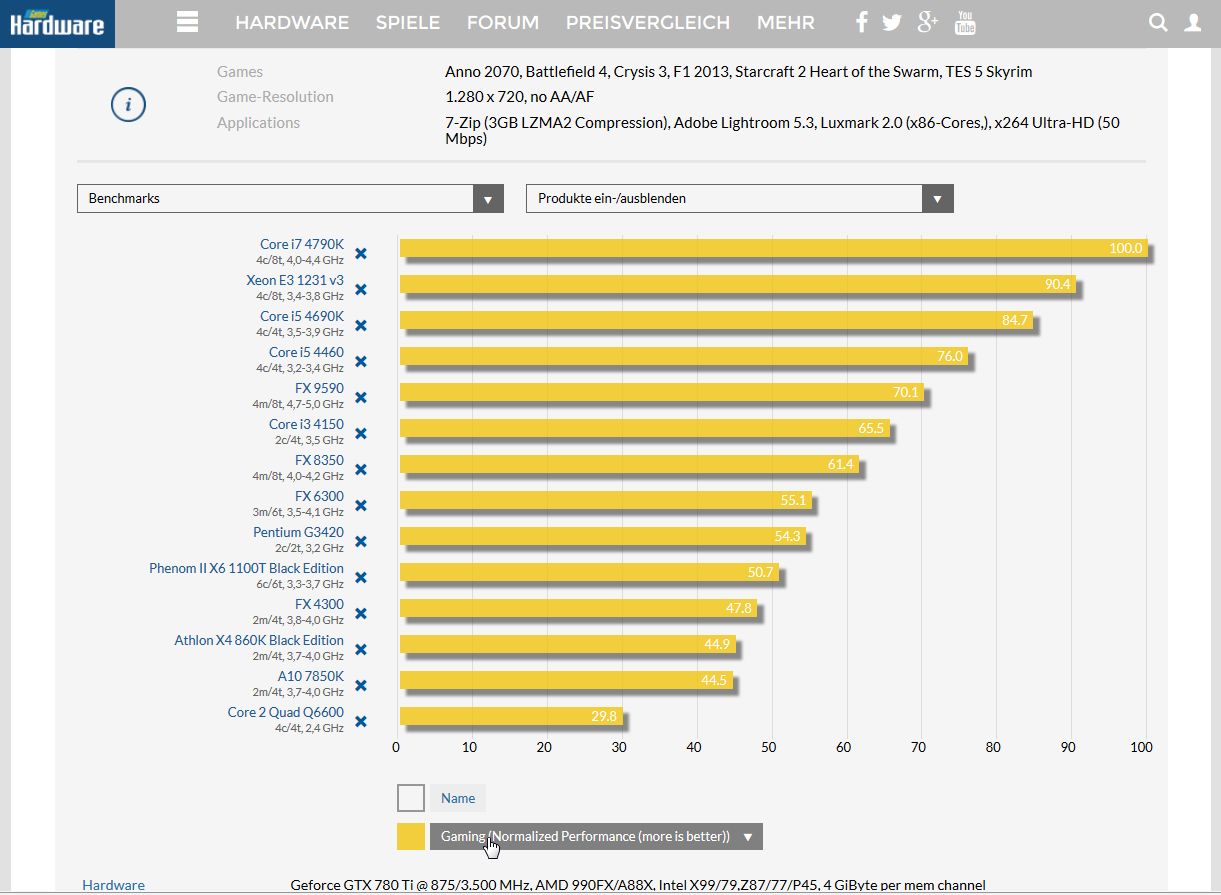Remove Core i3 4150 from chart
Screen dimensions: 1221x895
361,433
